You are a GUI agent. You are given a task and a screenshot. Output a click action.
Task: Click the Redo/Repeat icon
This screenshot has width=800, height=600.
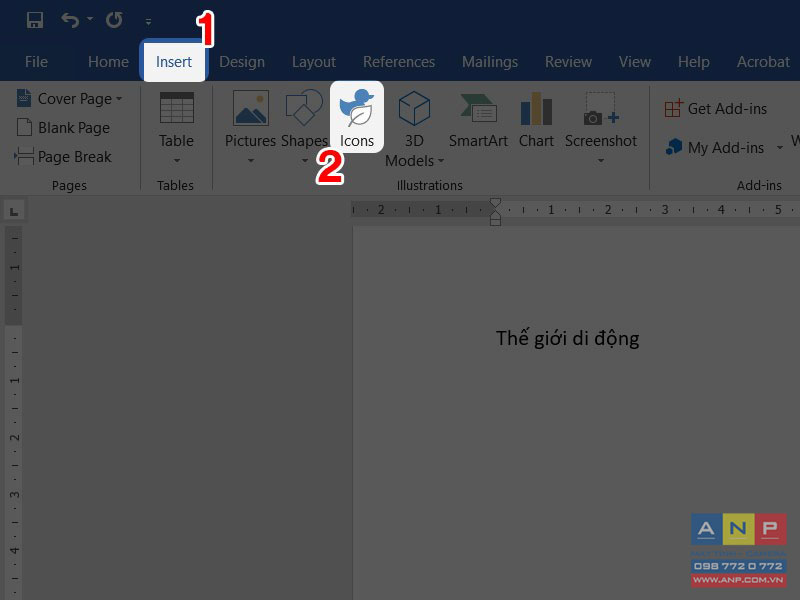[x=114, y=20]
